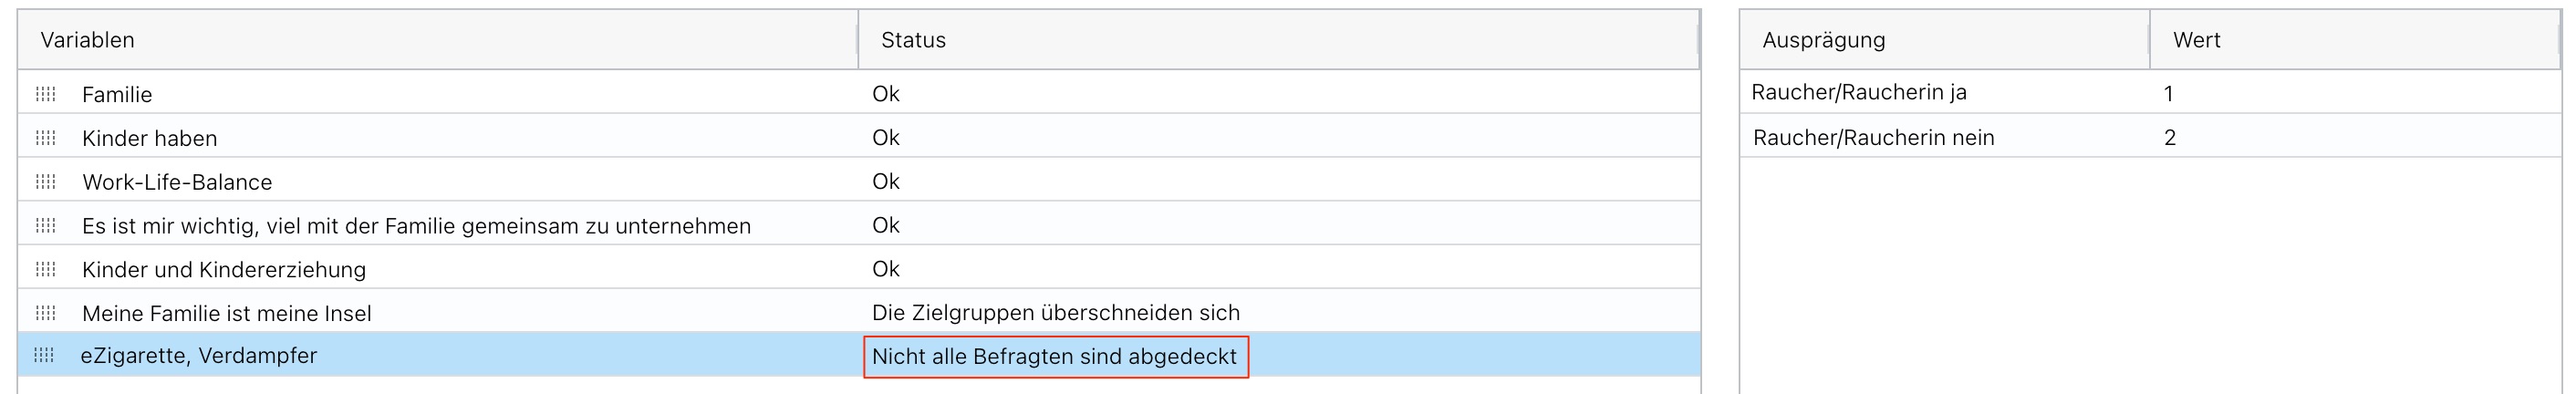
Task: Click drag handle beside Meine Familie ist meine Insel
Action: [46, 313]
